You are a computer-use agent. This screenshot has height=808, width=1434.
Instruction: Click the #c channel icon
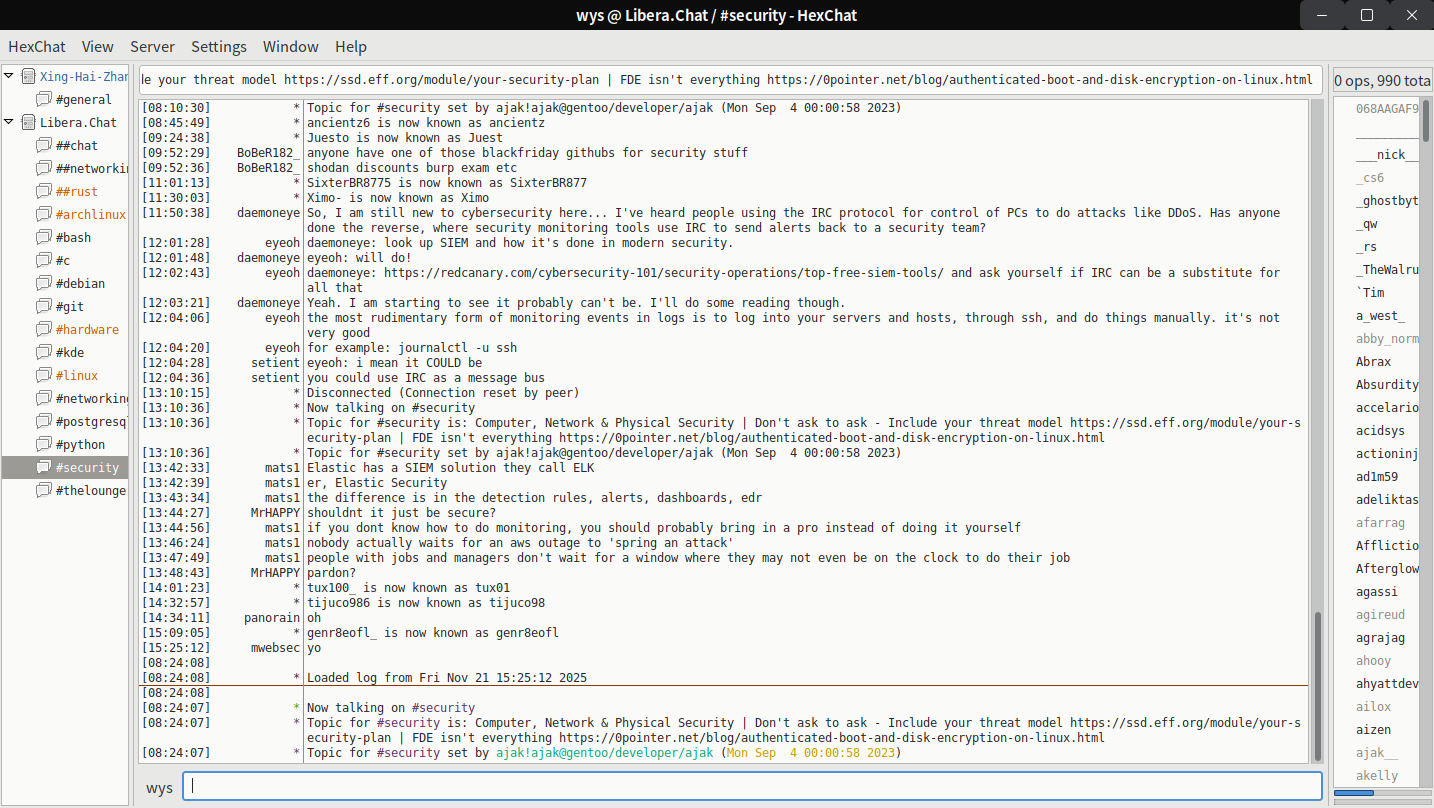(x=43, y=260)
